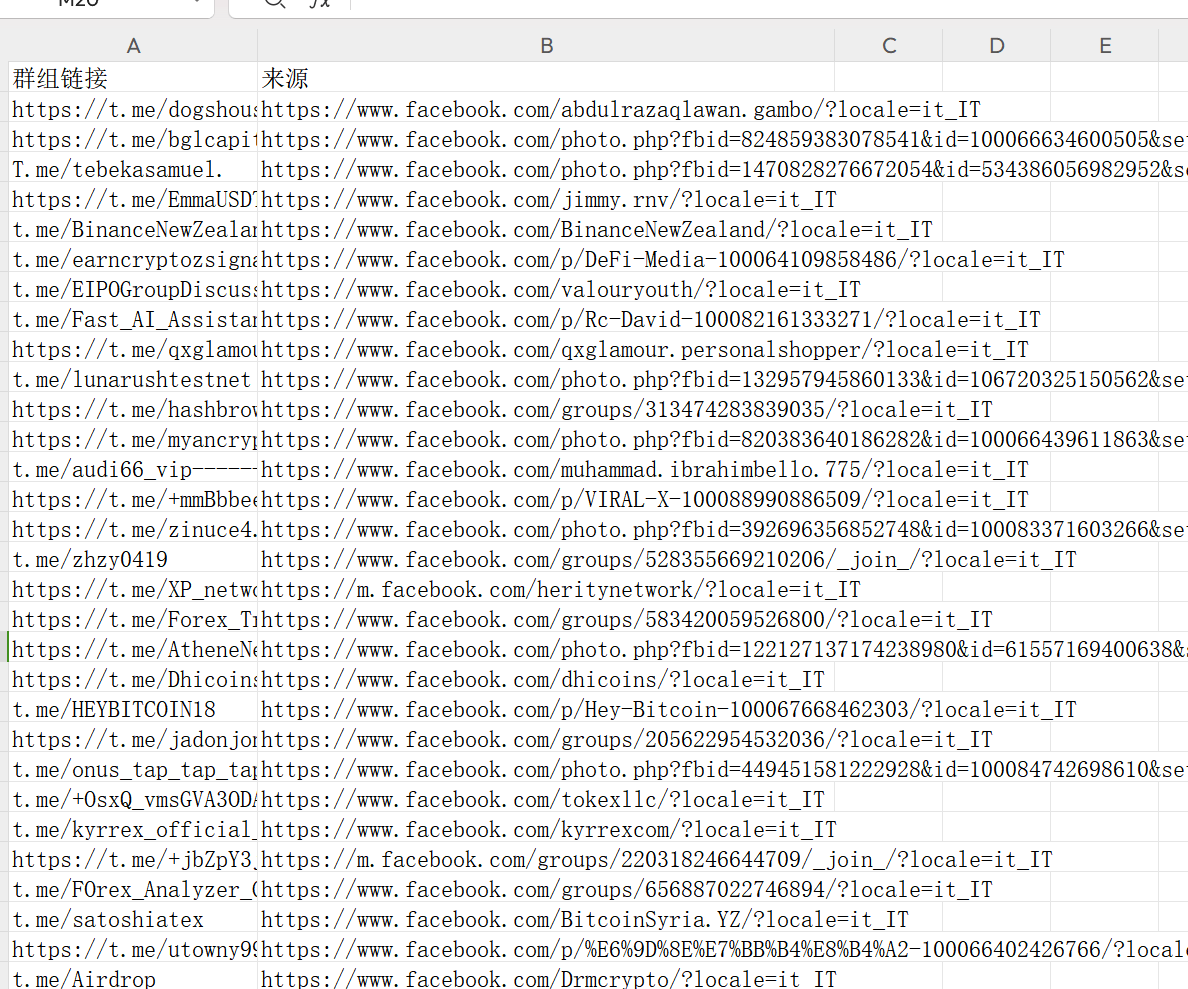The image size is (1188, 989).
Task: Select cell with t.me/EmmaUSD link
Action: (x=133, y=199)
